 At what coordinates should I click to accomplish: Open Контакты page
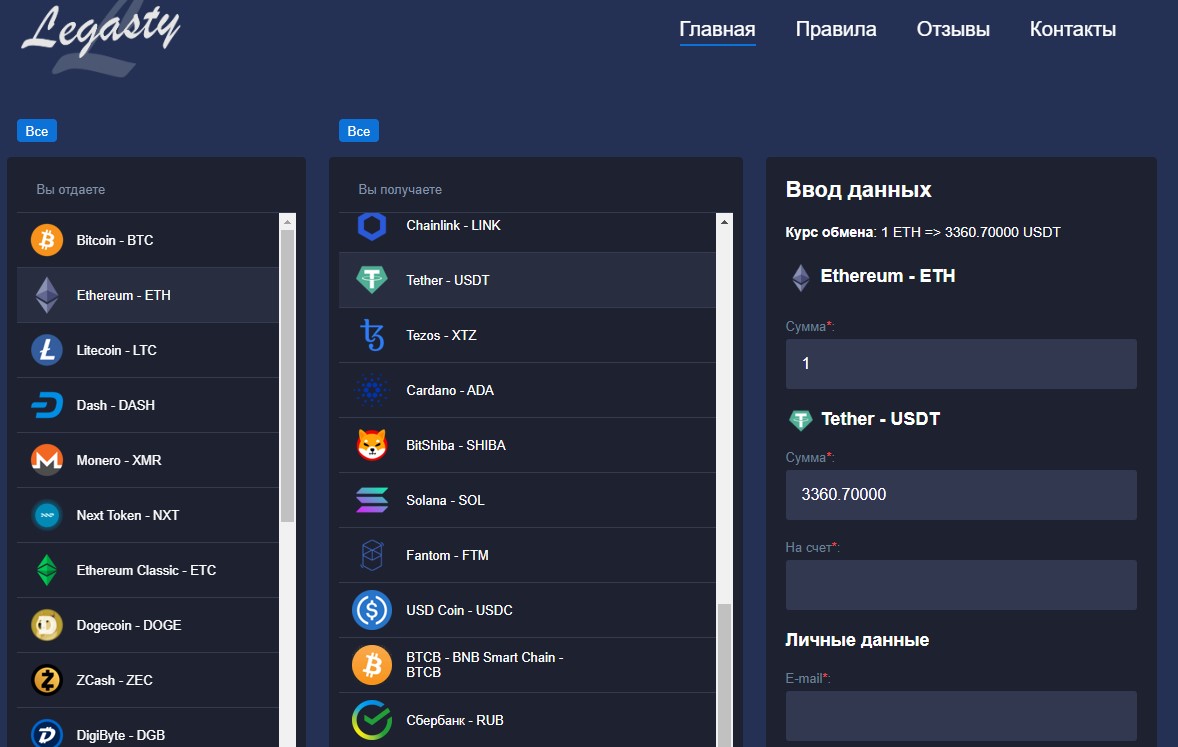[x=1073, y=29]
